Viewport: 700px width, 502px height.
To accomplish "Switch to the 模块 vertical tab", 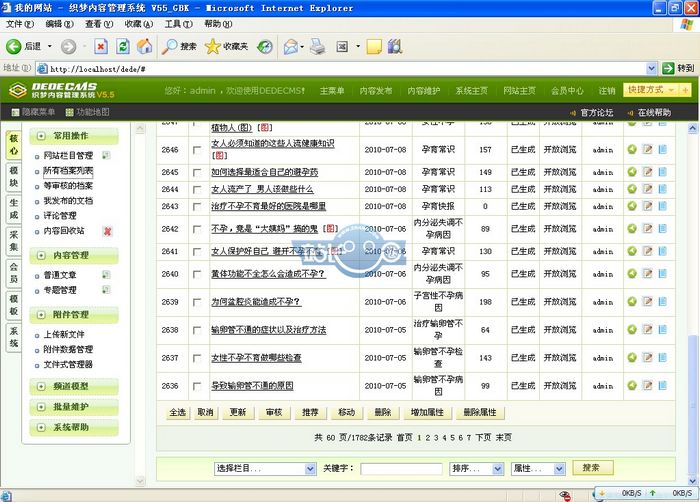I will (x=14, y=177).
